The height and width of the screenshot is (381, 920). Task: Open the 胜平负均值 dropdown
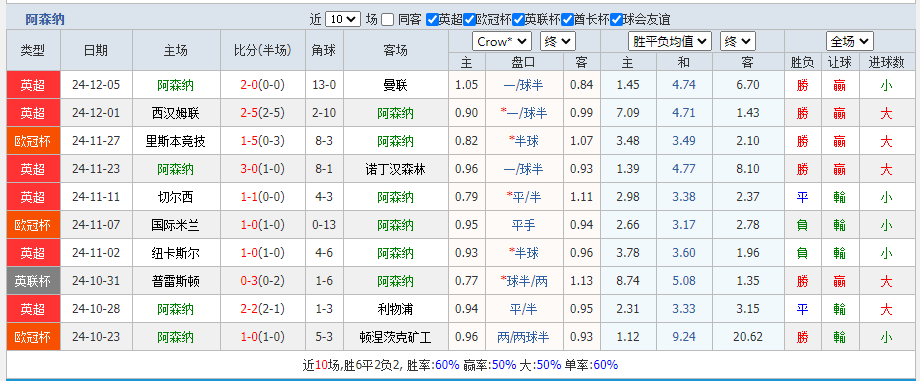(670, 42)
